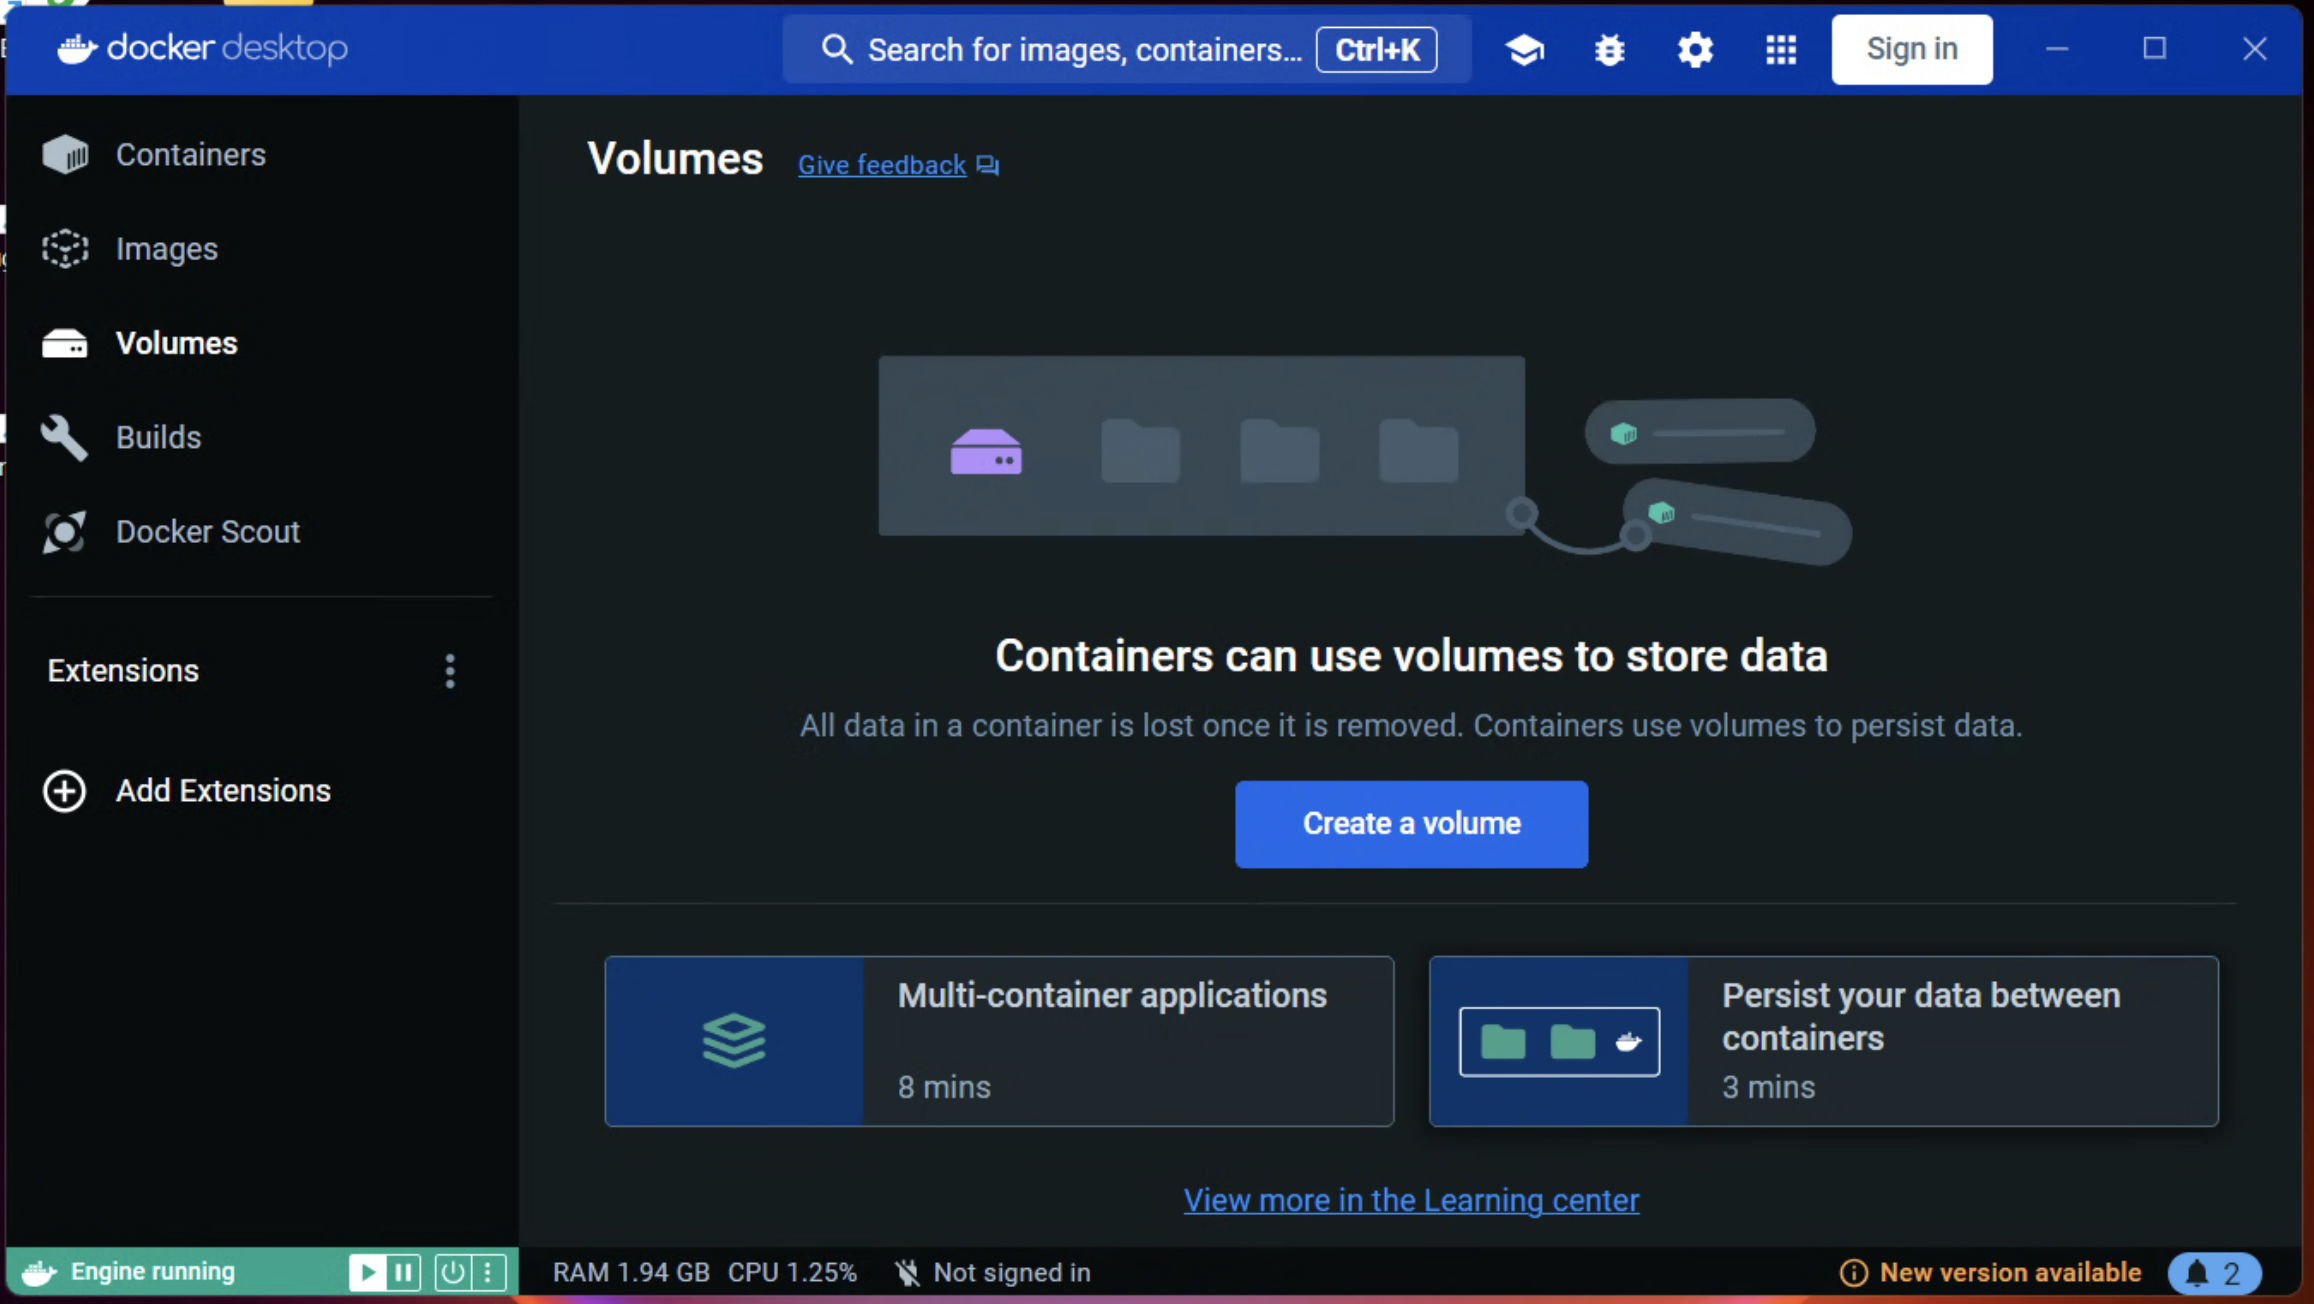This screenshot has width=2314, height=1304.
Task: Click the info icon beside New version available
Action: 1853,1273
